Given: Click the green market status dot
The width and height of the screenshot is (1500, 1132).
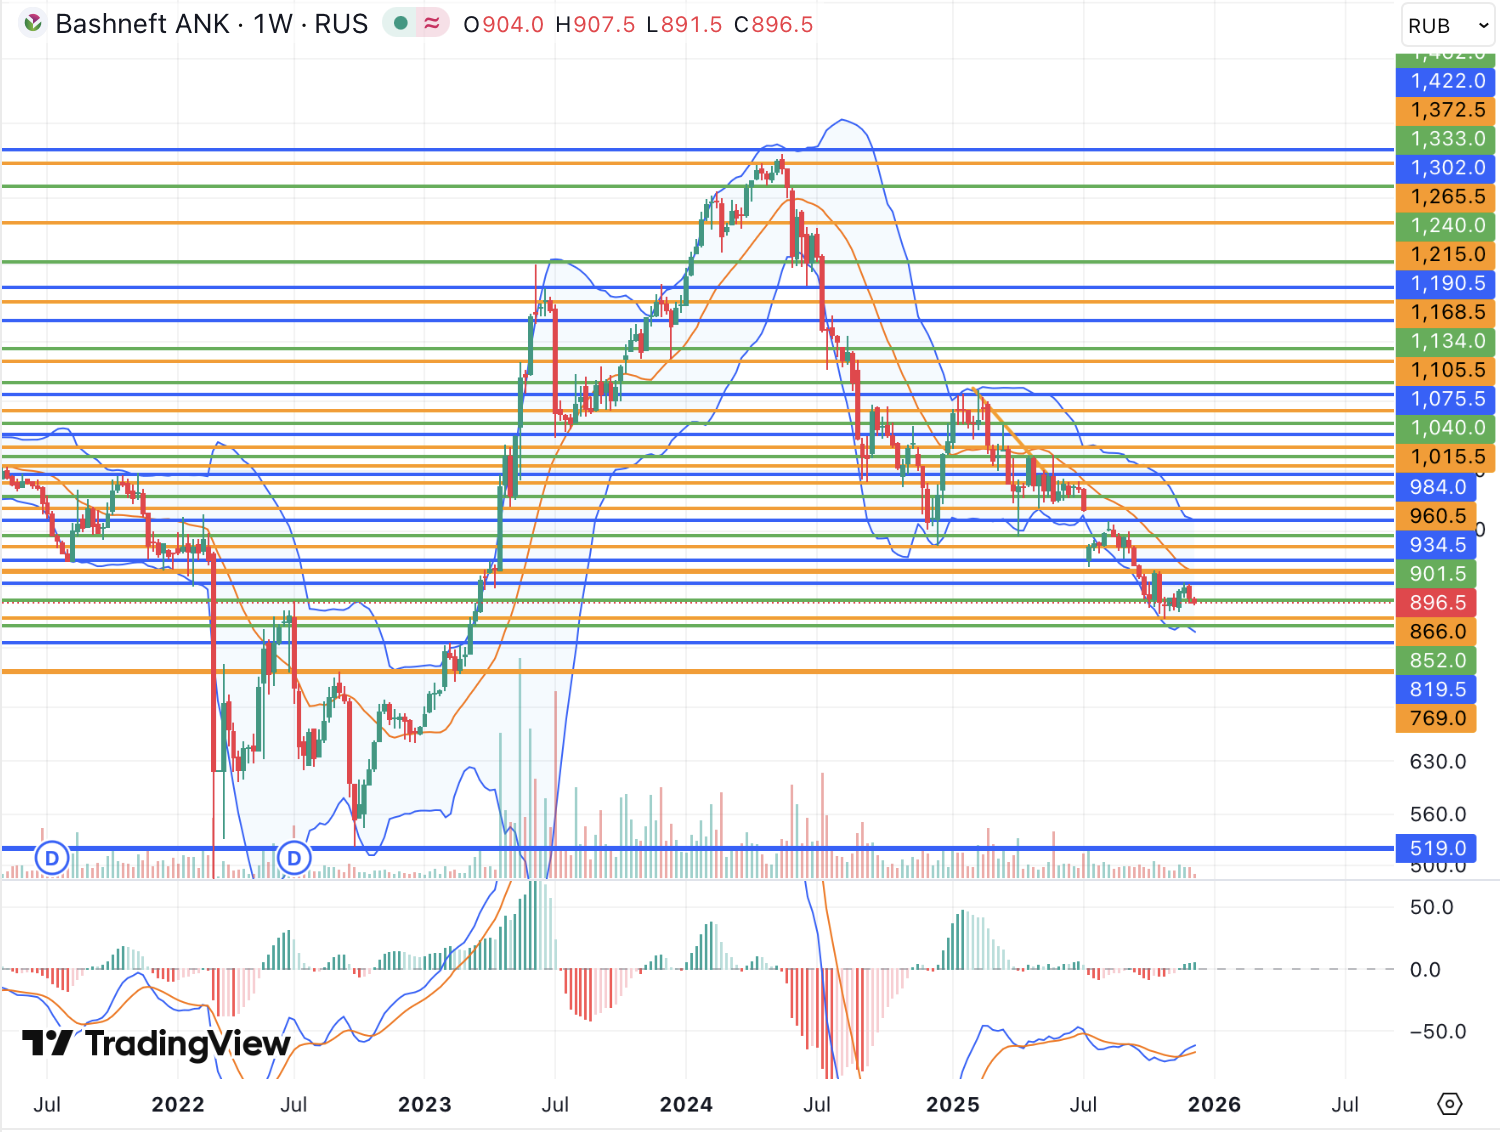Looking at the screenshot, I should pos(401,23).
